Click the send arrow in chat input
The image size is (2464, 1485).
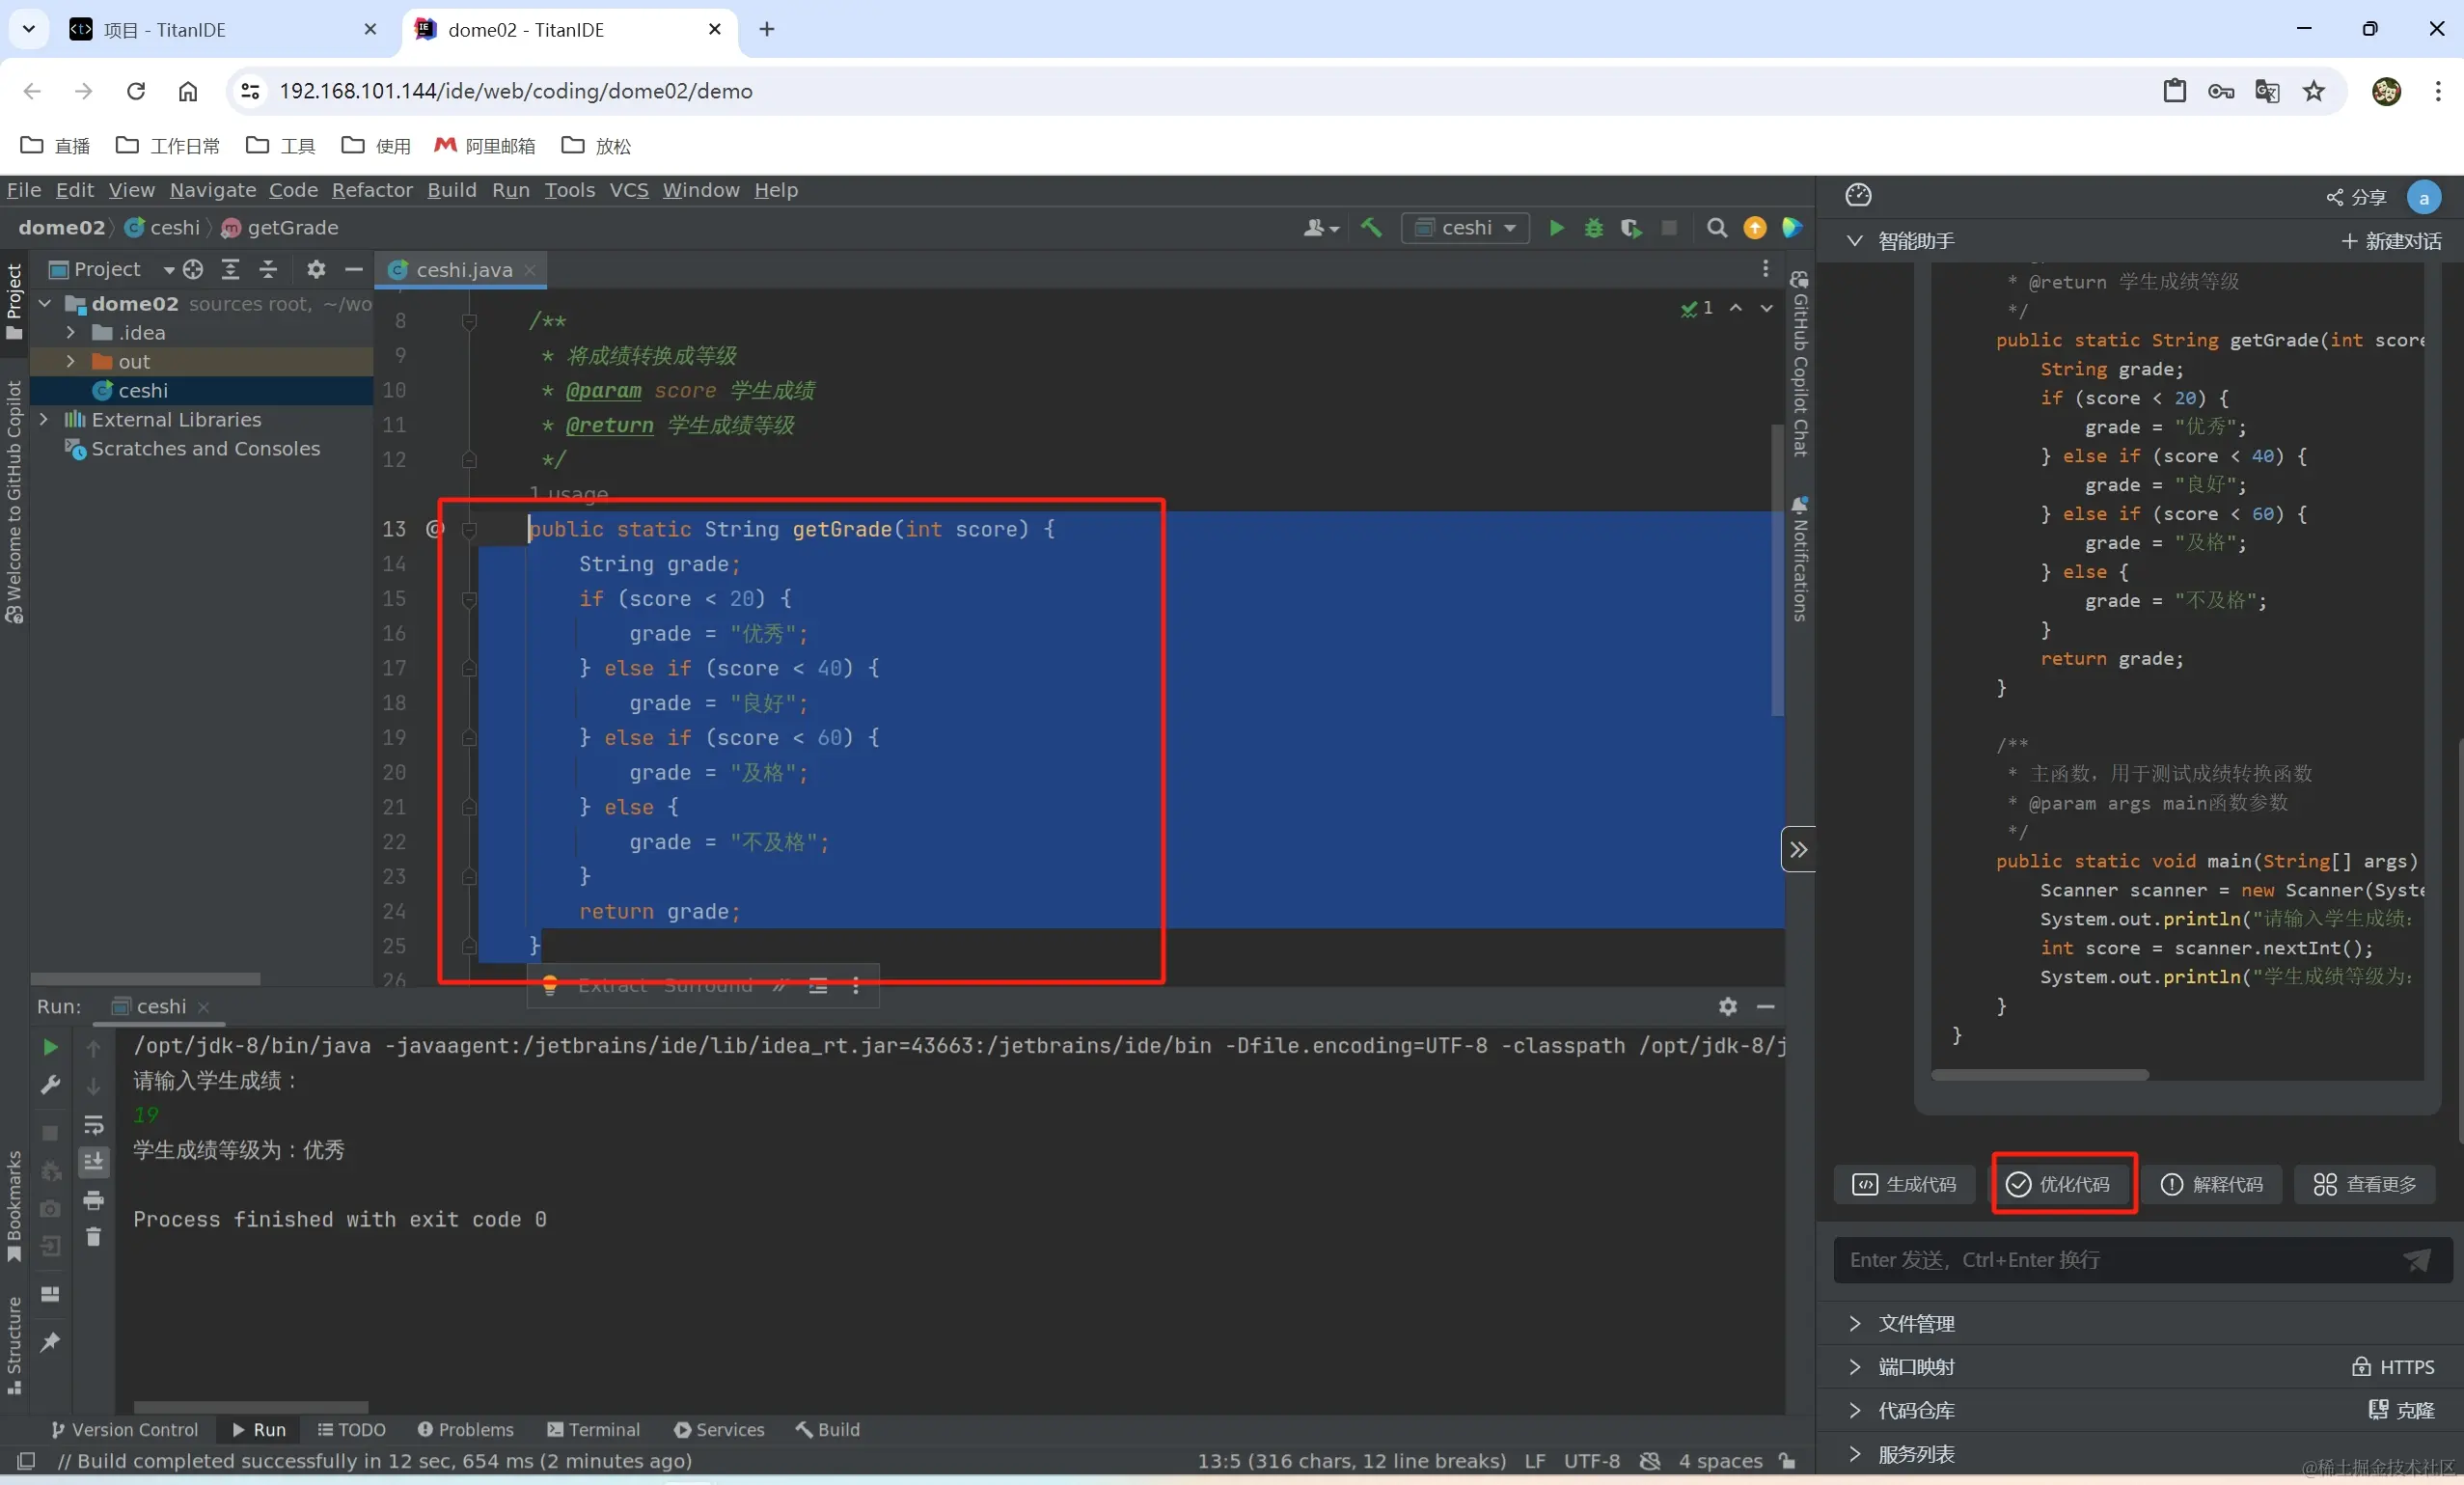2417,1260
